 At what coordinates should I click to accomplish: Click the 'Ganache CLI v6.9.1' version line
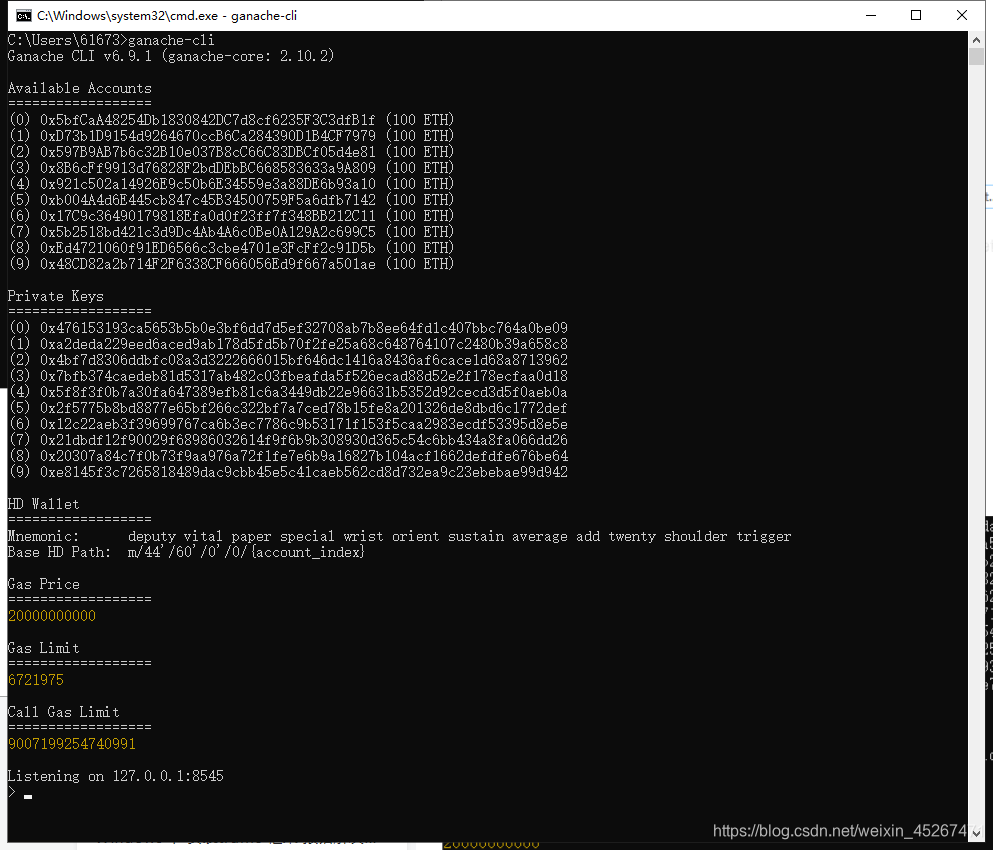[171, 56]
